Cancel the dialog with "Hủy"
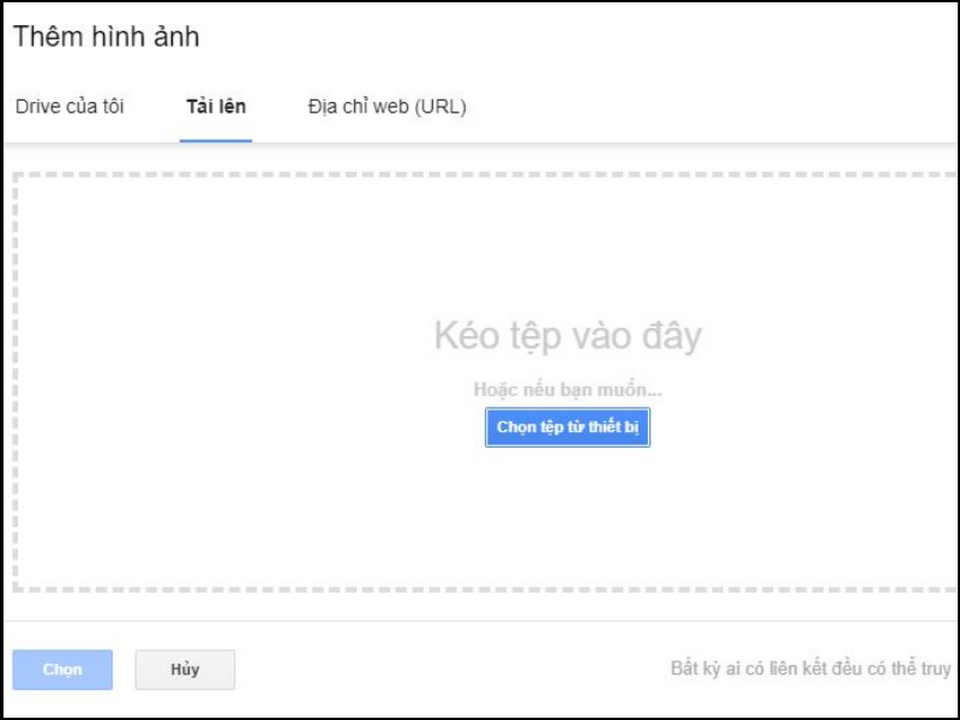This screenshot has height=720, width=960. click(185, 670)
